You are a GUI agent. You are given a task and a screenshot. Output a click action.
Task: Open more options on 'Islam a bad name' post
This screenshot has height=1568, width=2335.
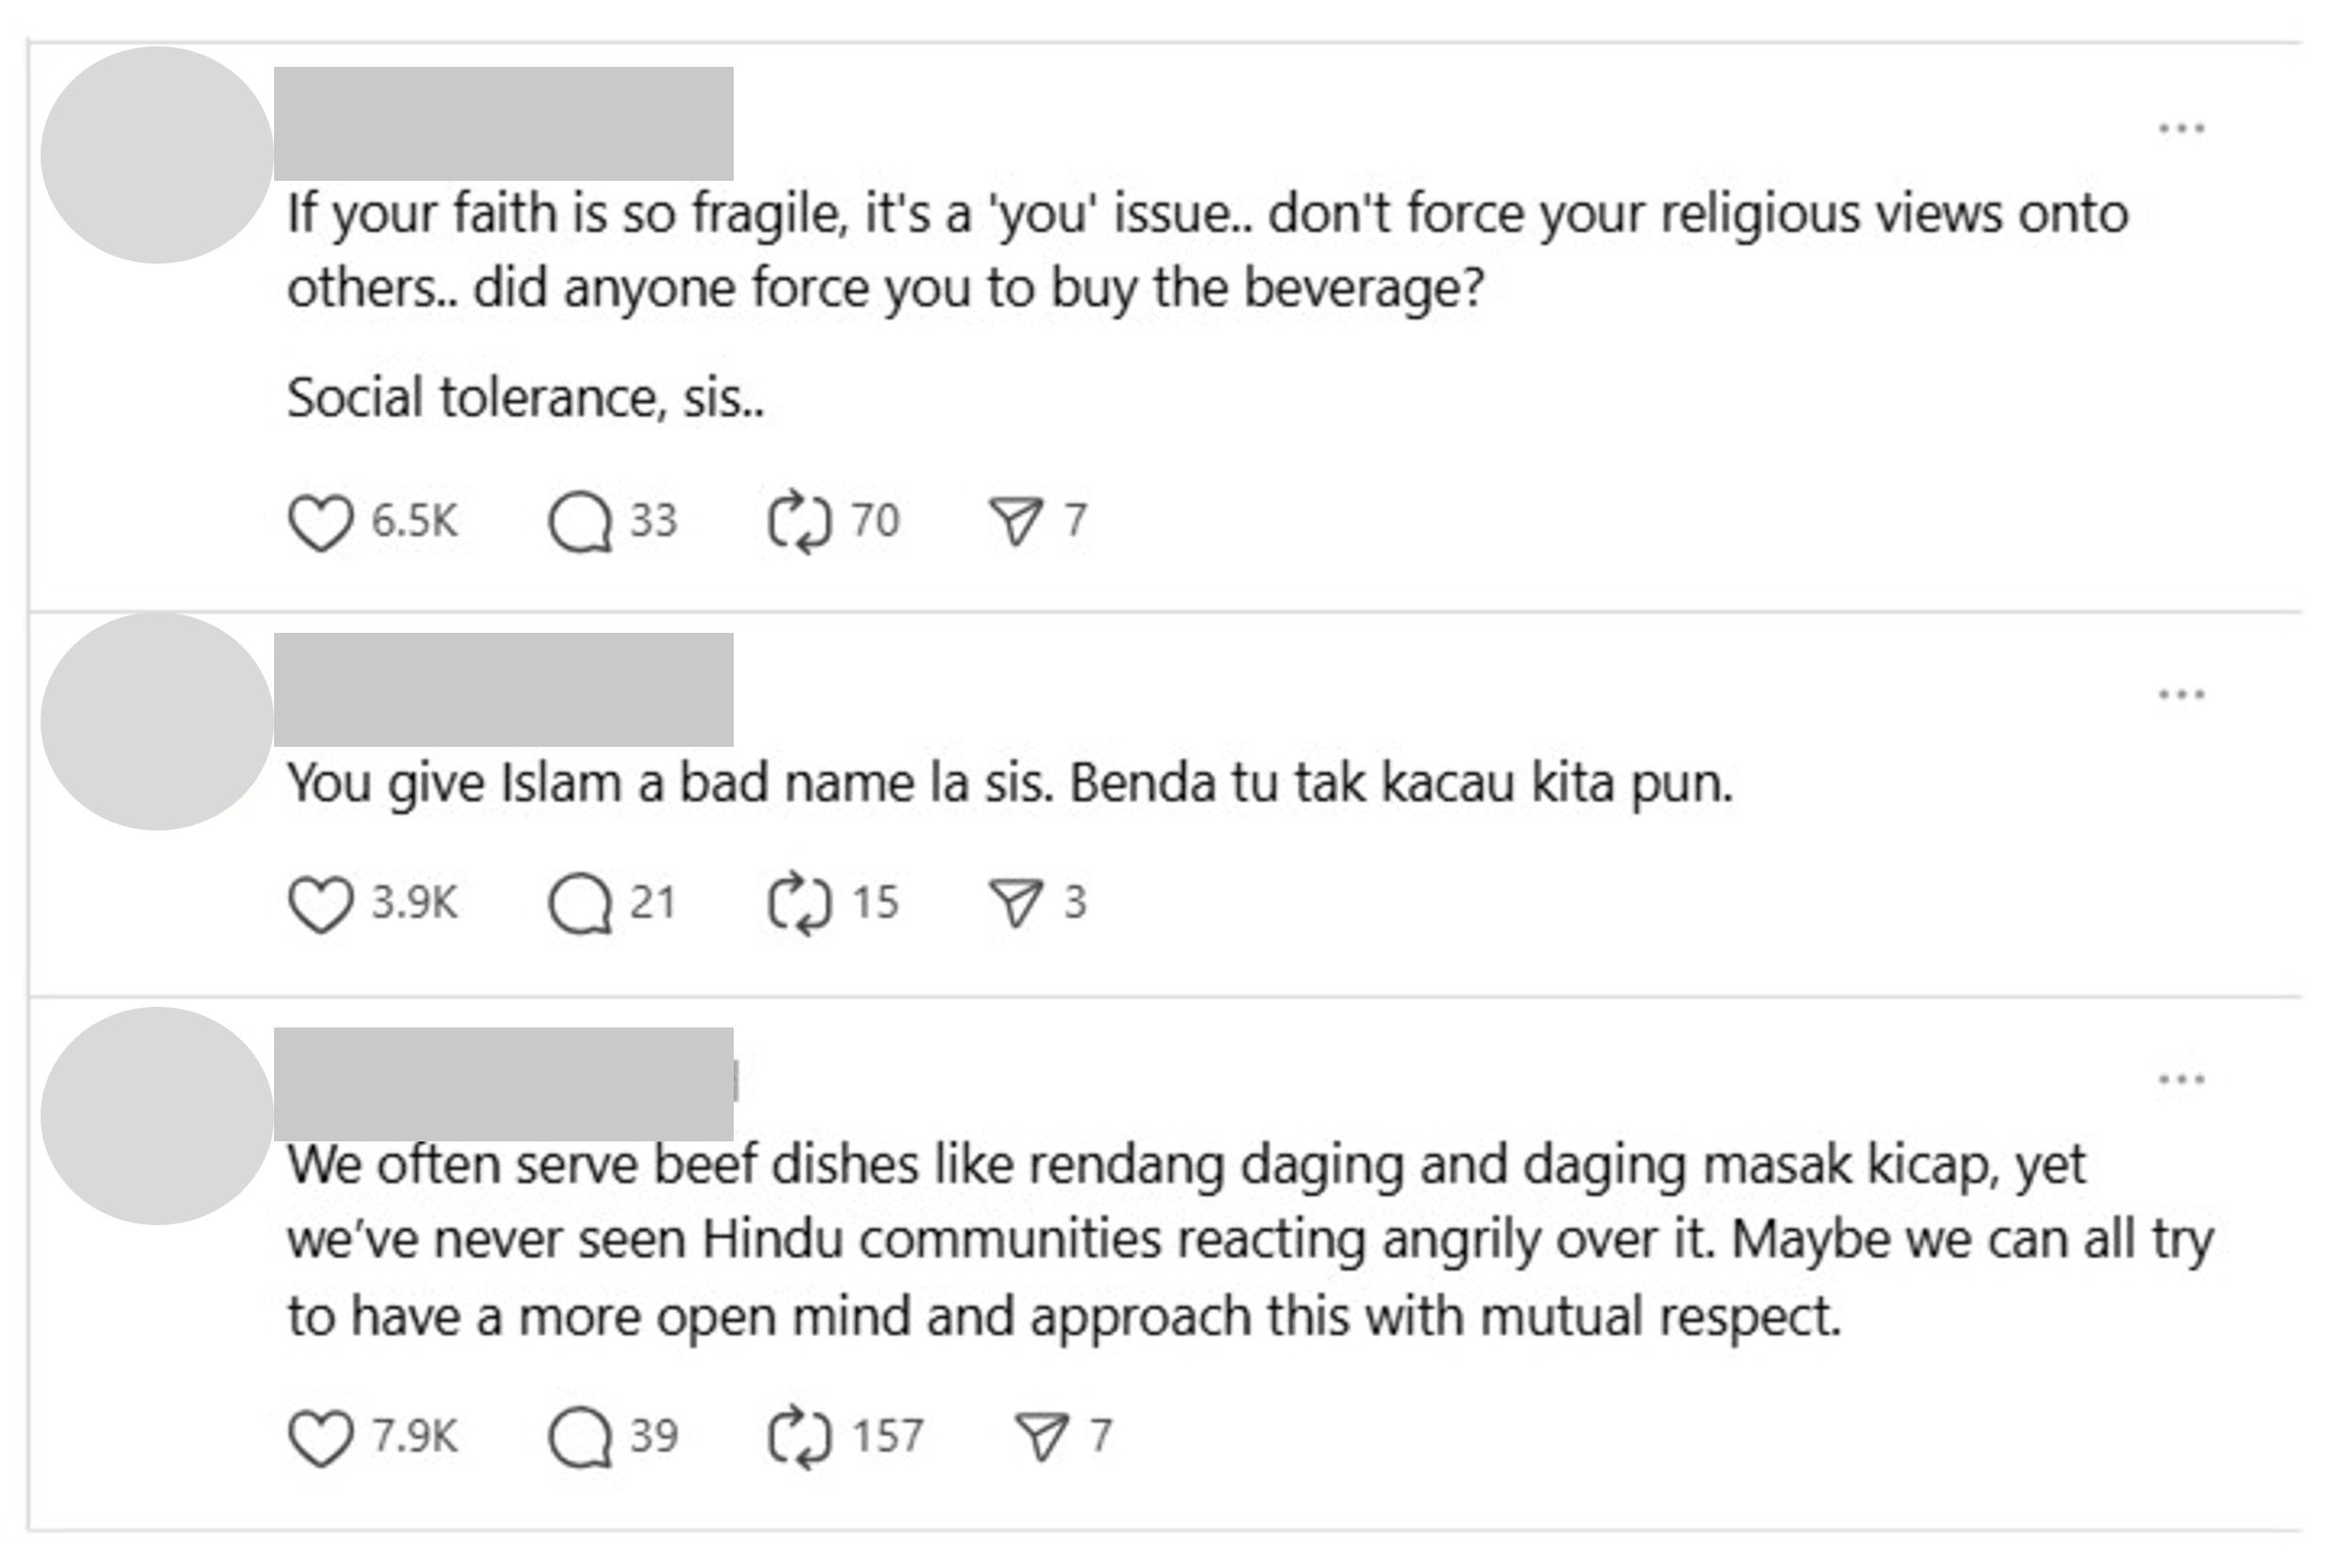[2181, 695]
